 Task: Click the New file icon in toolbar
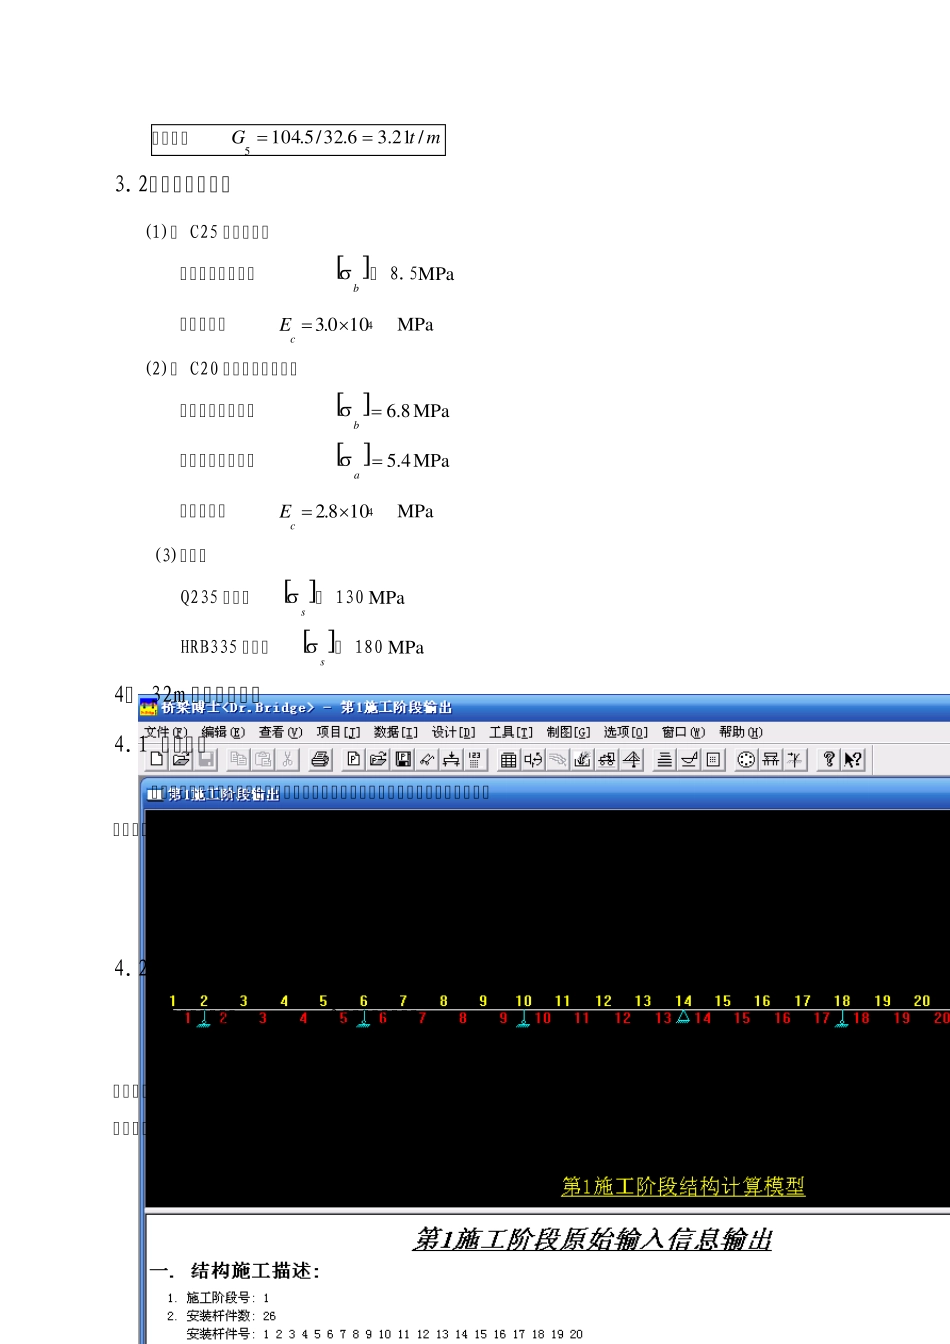point(157,760)
